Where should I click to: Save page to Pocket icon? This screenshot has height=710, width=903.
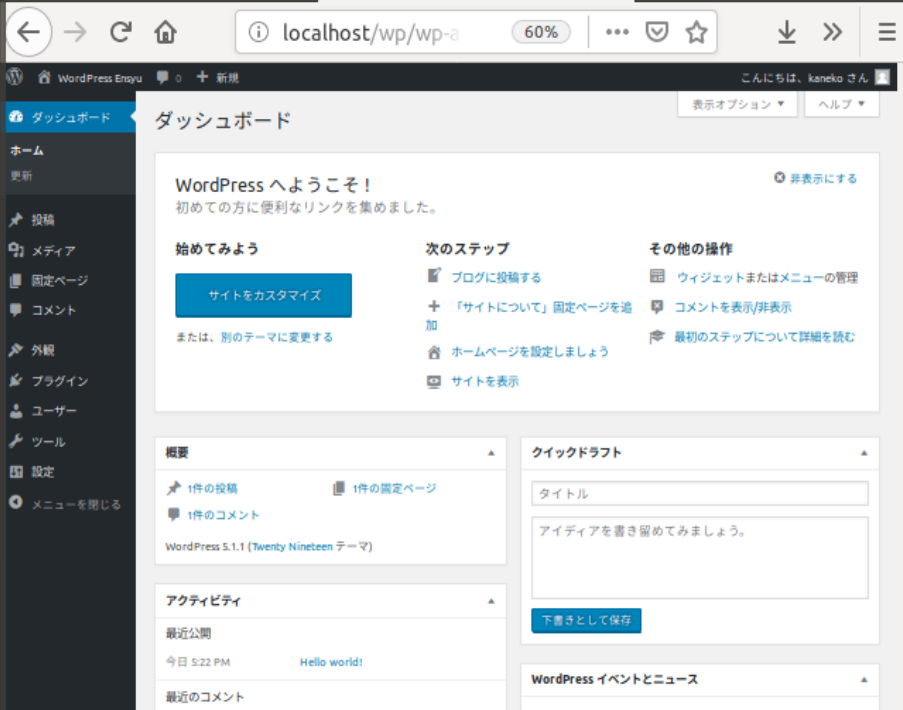pos(657,32)
